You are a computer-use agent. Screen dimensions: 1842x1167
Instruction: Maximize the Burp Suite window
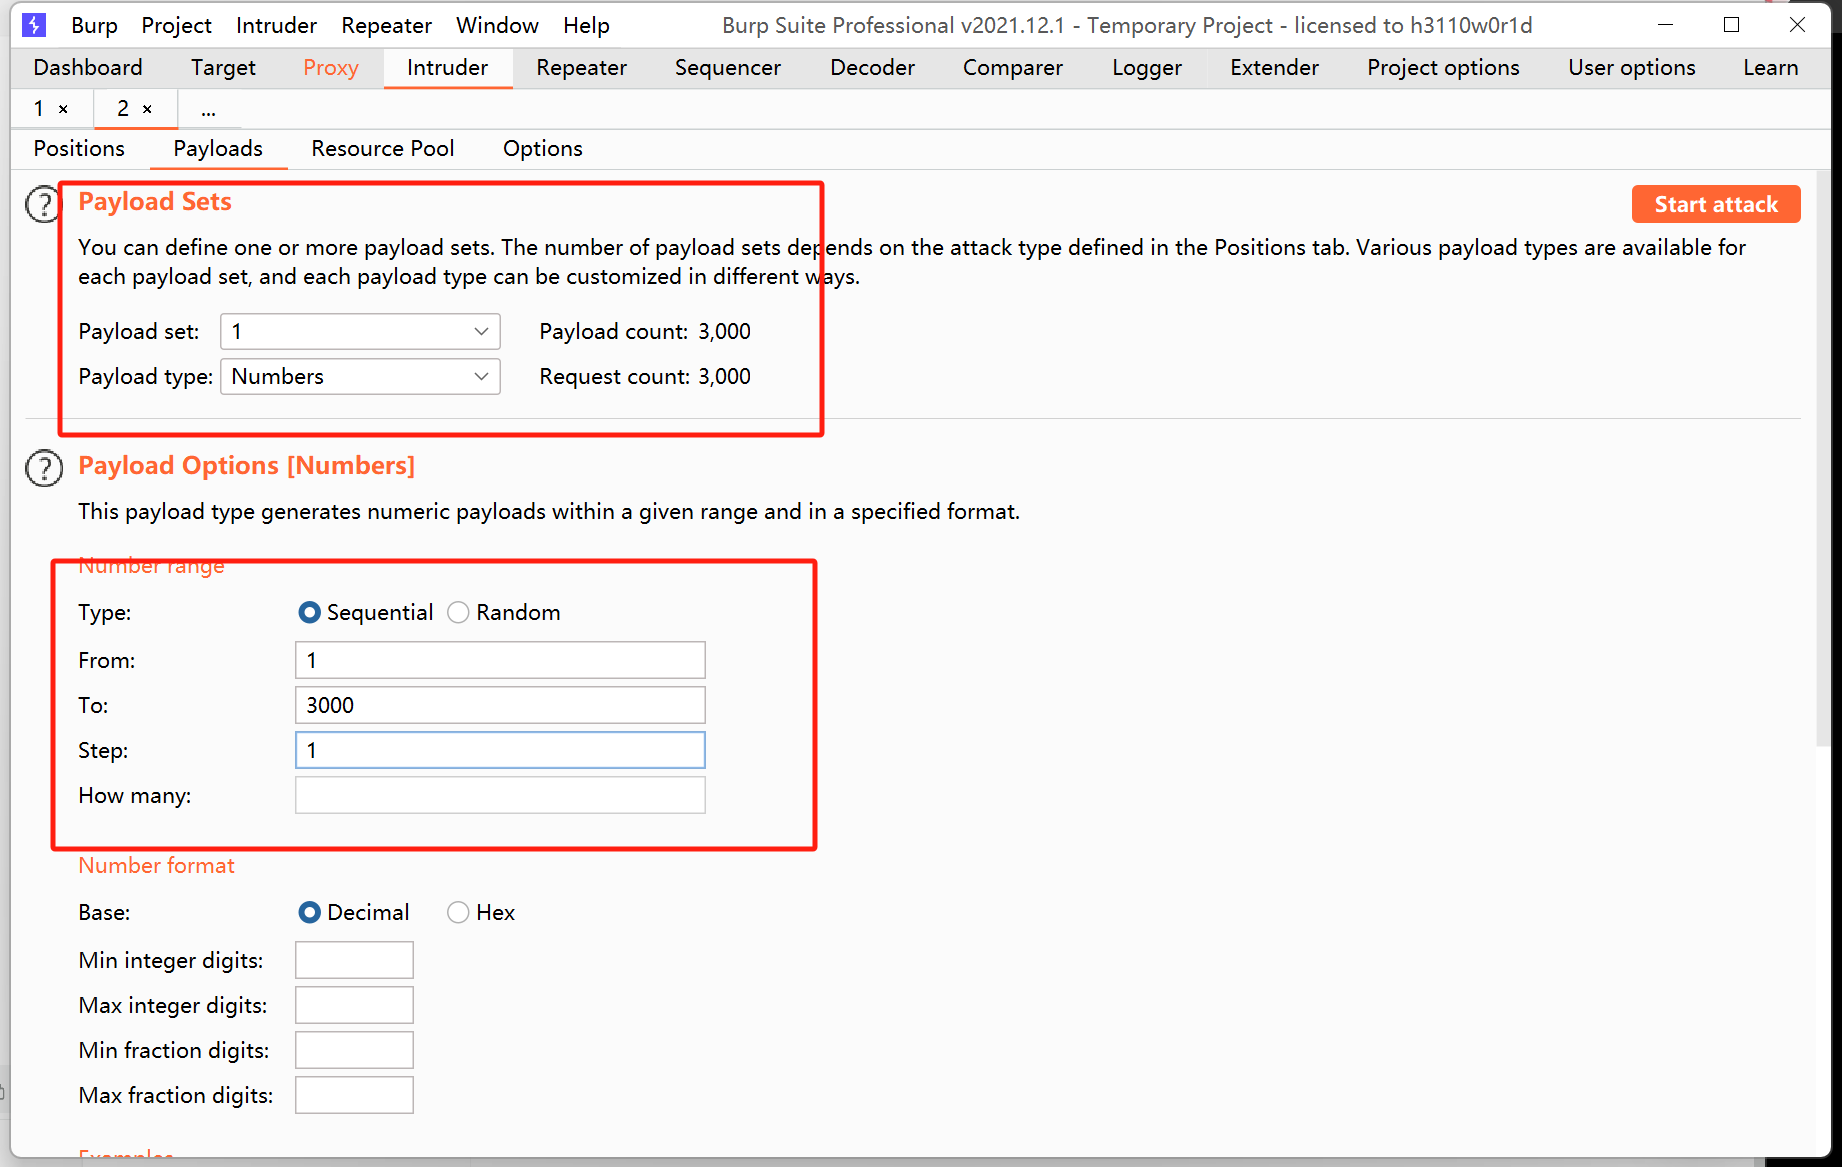click(1732, 25)
